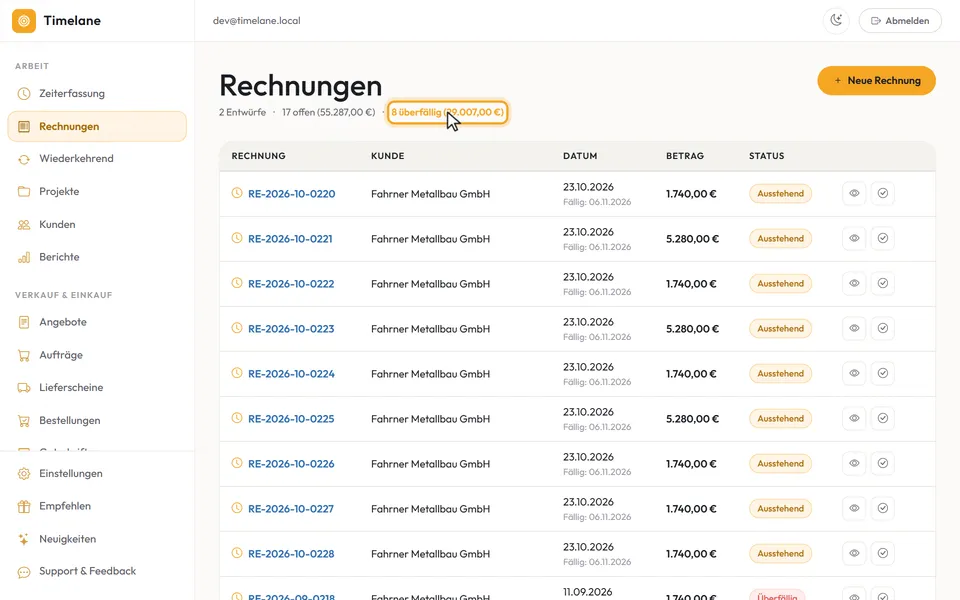The image size is (960, 600).
Task: Open Aufträge in the sidebar
Action: coord(97,355)
